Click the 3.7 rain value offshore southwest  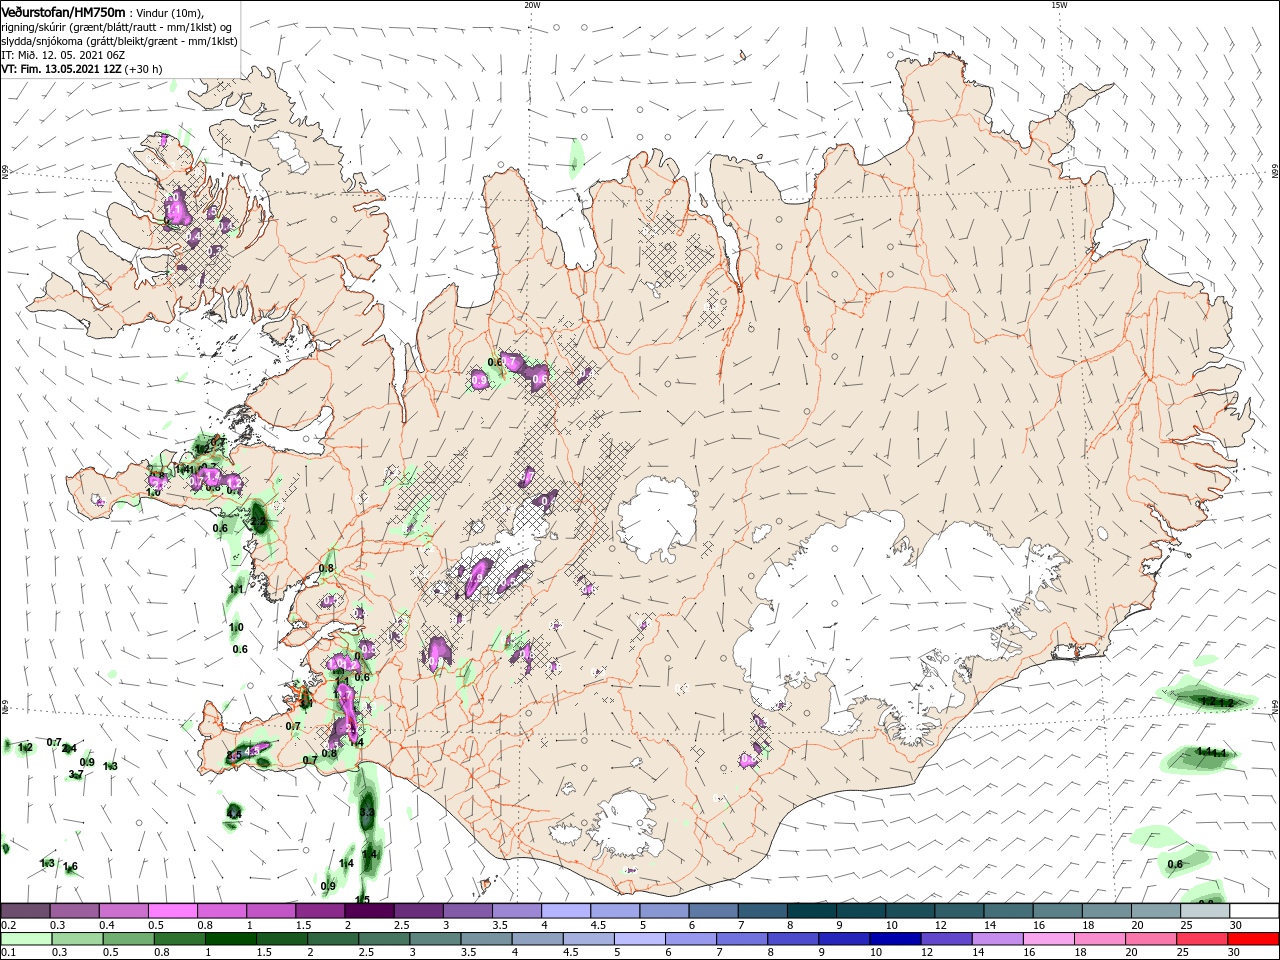click(x=76, y=775)
